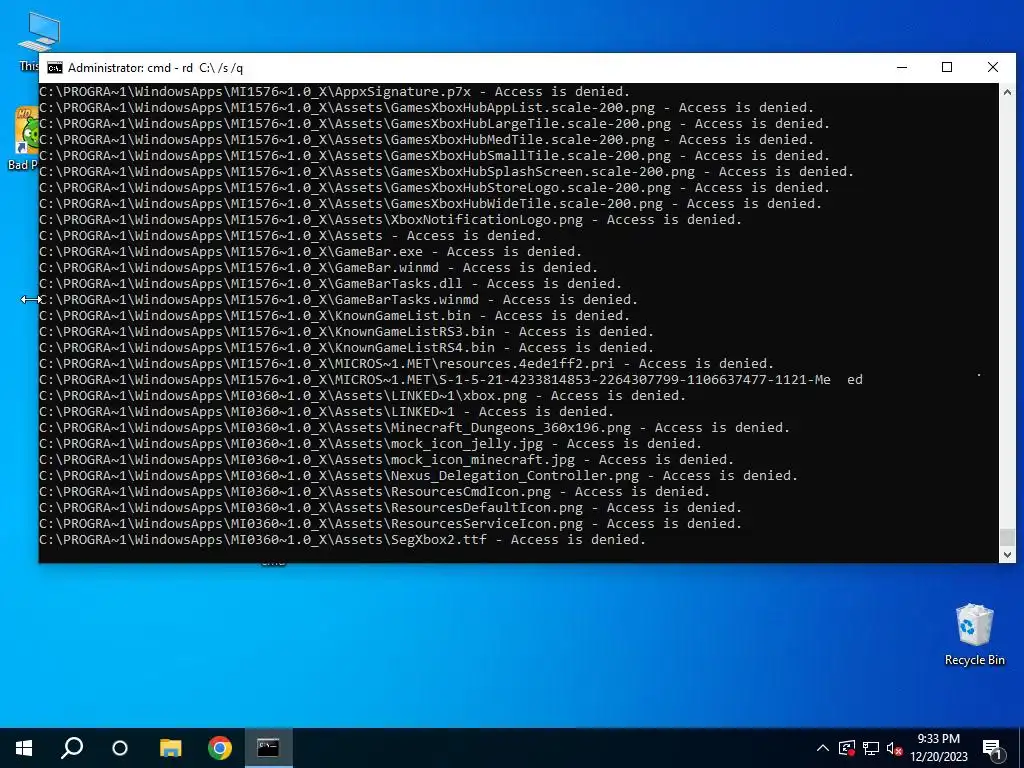Click the GamesXboxHubAppList.scale-200.png line
Viewport: 1024px width, 768px height.
tap(426, 108)
